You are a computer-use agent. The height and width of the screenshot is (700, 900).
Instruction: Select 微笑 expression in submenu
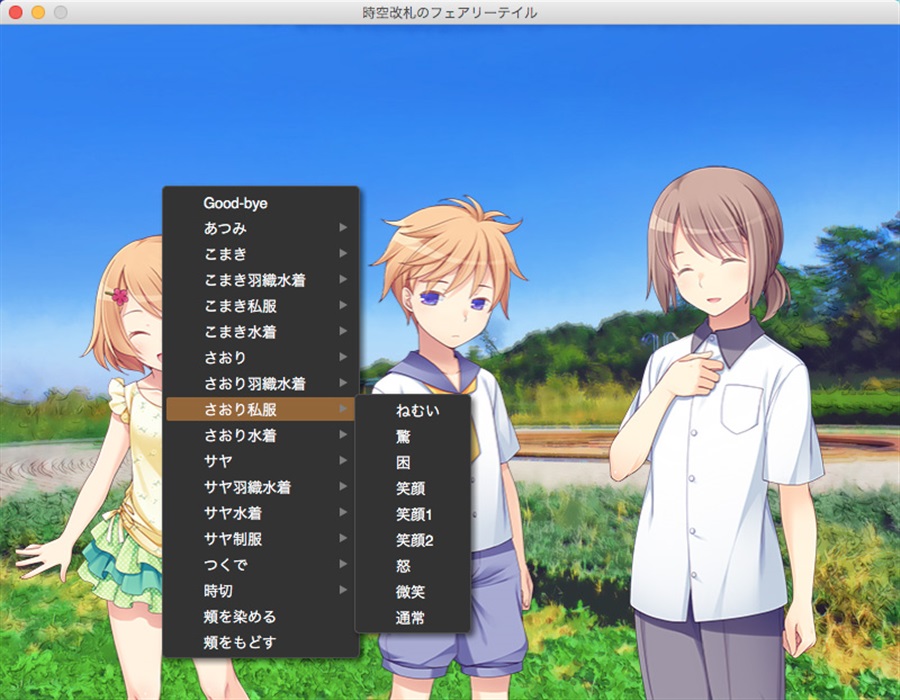point(413,592)
